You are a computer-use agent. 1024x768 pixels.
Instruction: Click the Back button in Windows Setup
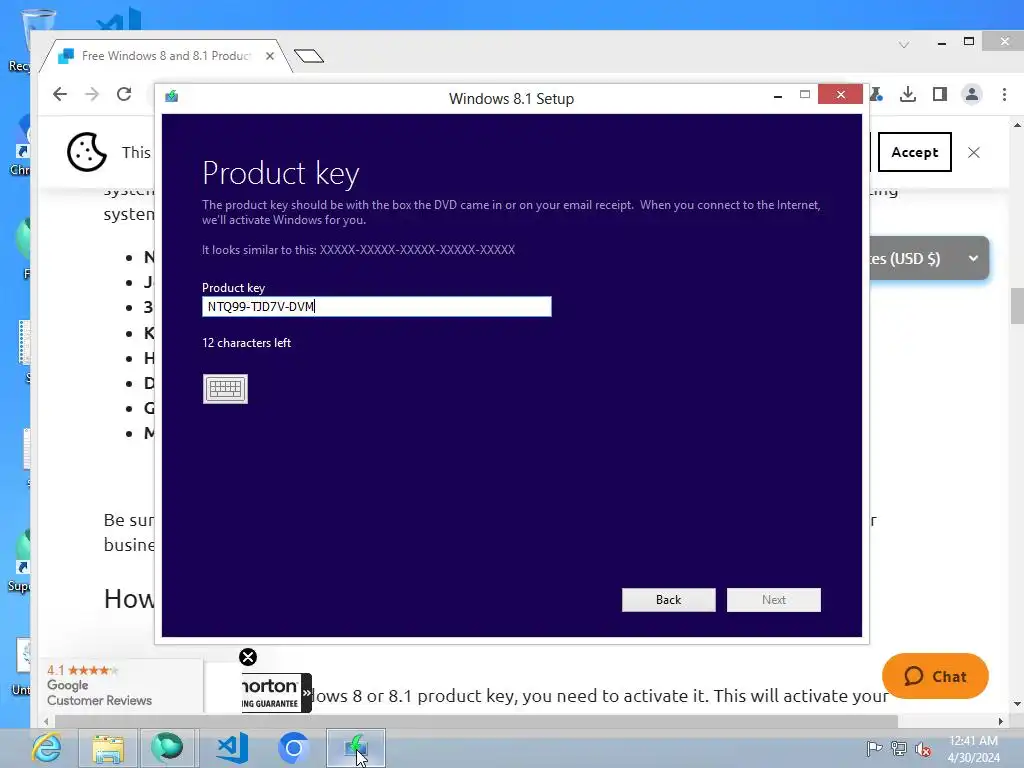point(668,600)
